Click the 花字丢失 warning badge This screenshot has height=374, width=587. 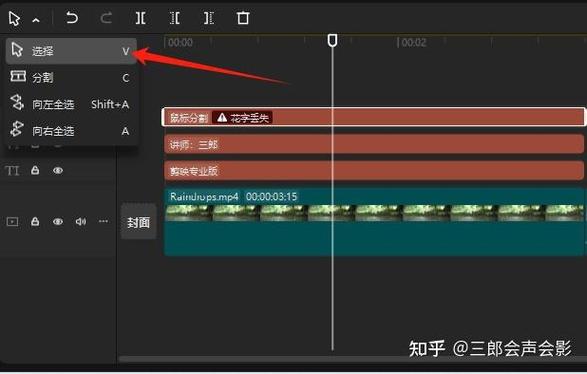(x=243, y=118)
